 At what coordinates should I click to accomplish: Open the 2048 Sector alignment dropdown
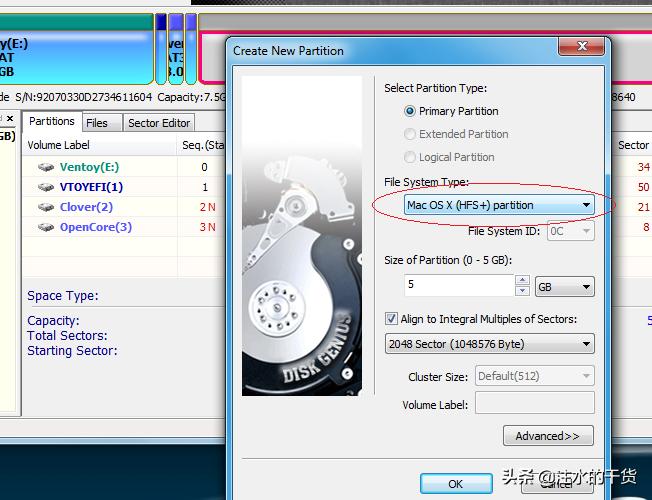tap(489, 344)
